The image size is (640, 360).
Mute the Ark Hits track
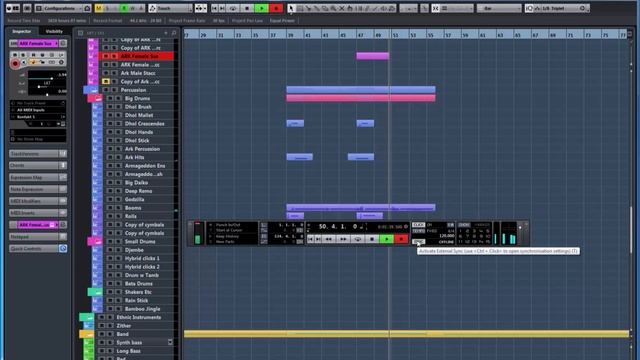click(x=110, y=157)
